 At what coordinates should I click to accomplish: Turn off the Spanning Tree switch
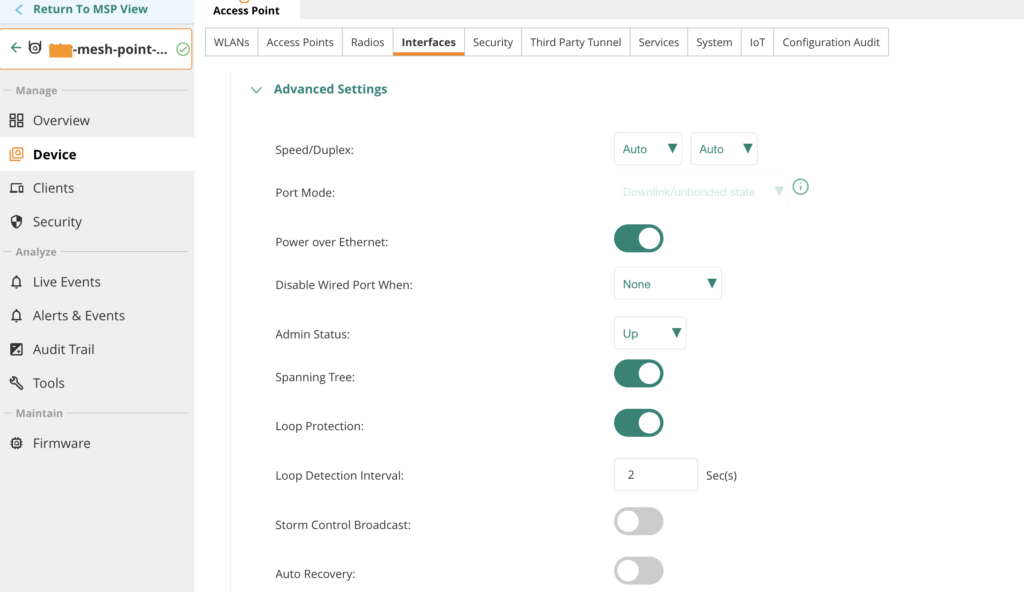[638, 374]
